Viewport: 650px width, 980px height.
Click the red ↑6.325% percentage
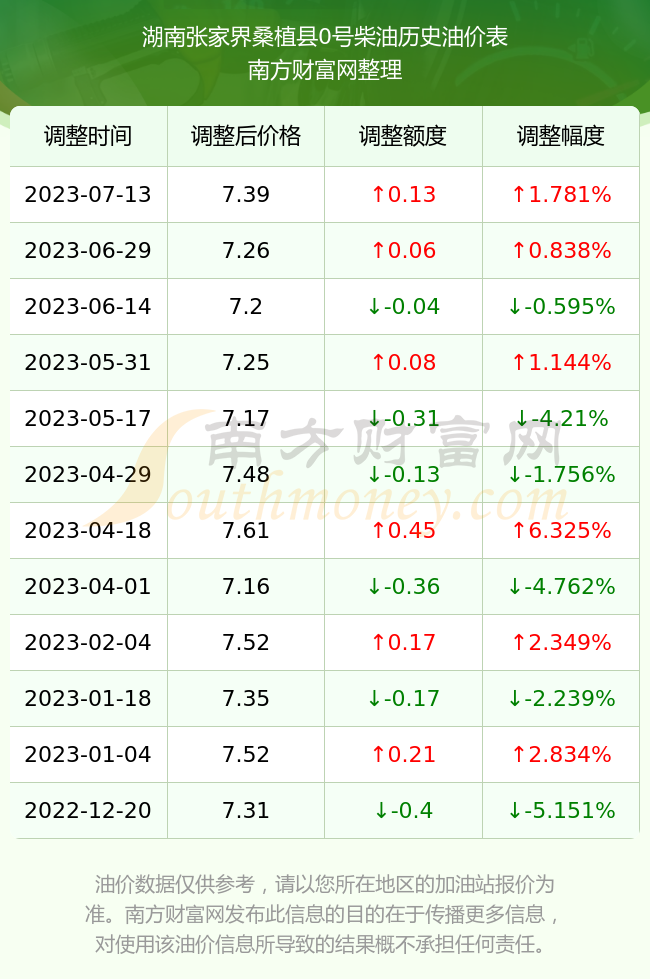561,531
